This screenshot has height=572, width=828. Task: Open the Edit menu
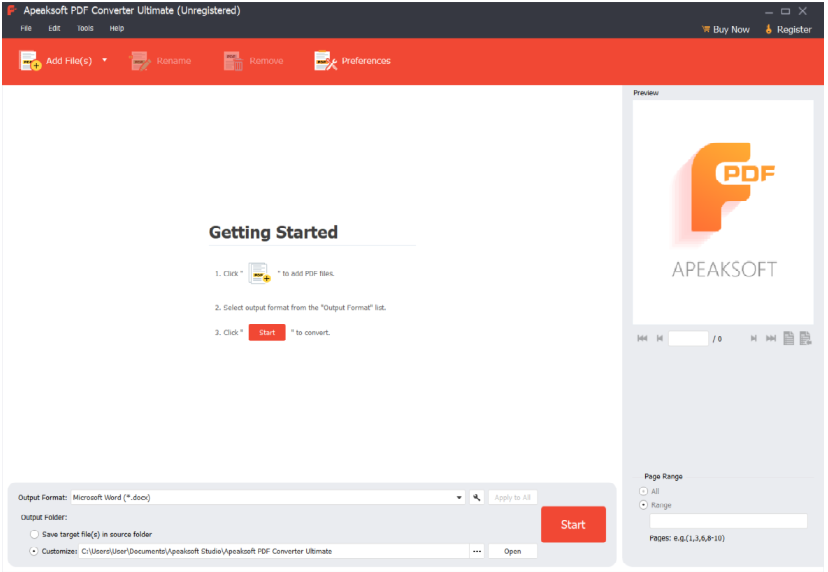(x=54, y=29)
